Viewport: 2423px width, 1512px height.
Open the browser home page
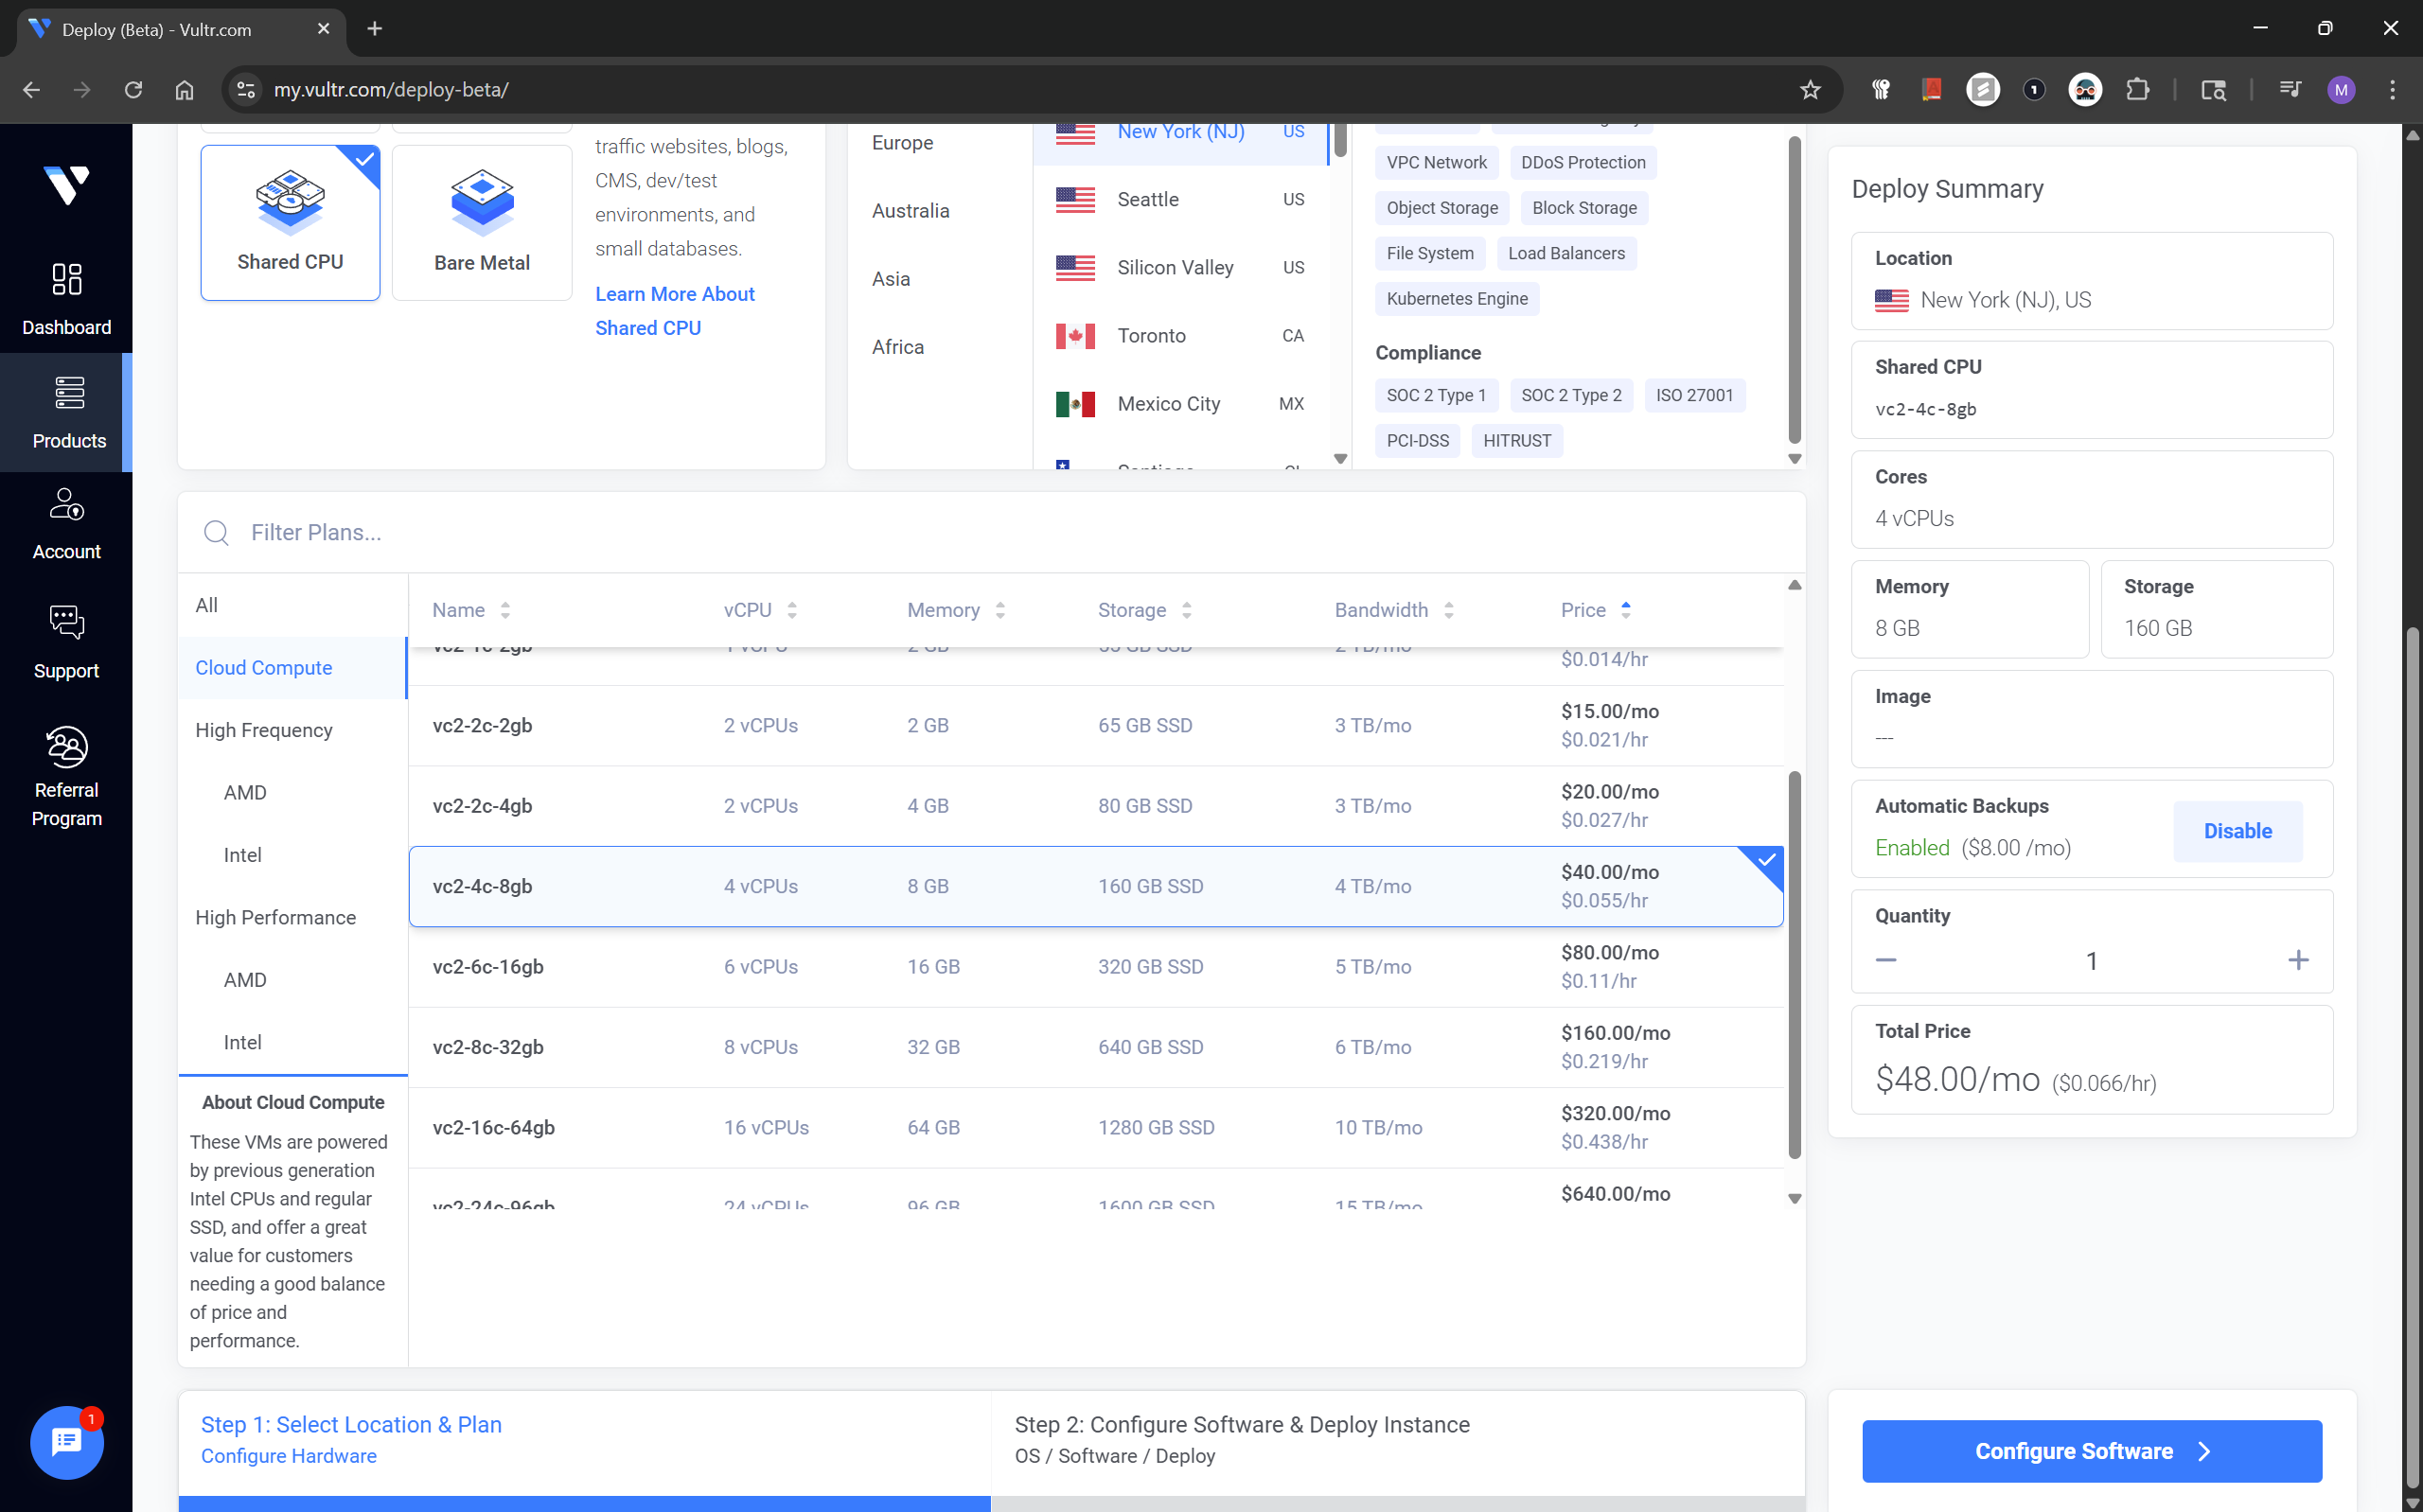184,89
